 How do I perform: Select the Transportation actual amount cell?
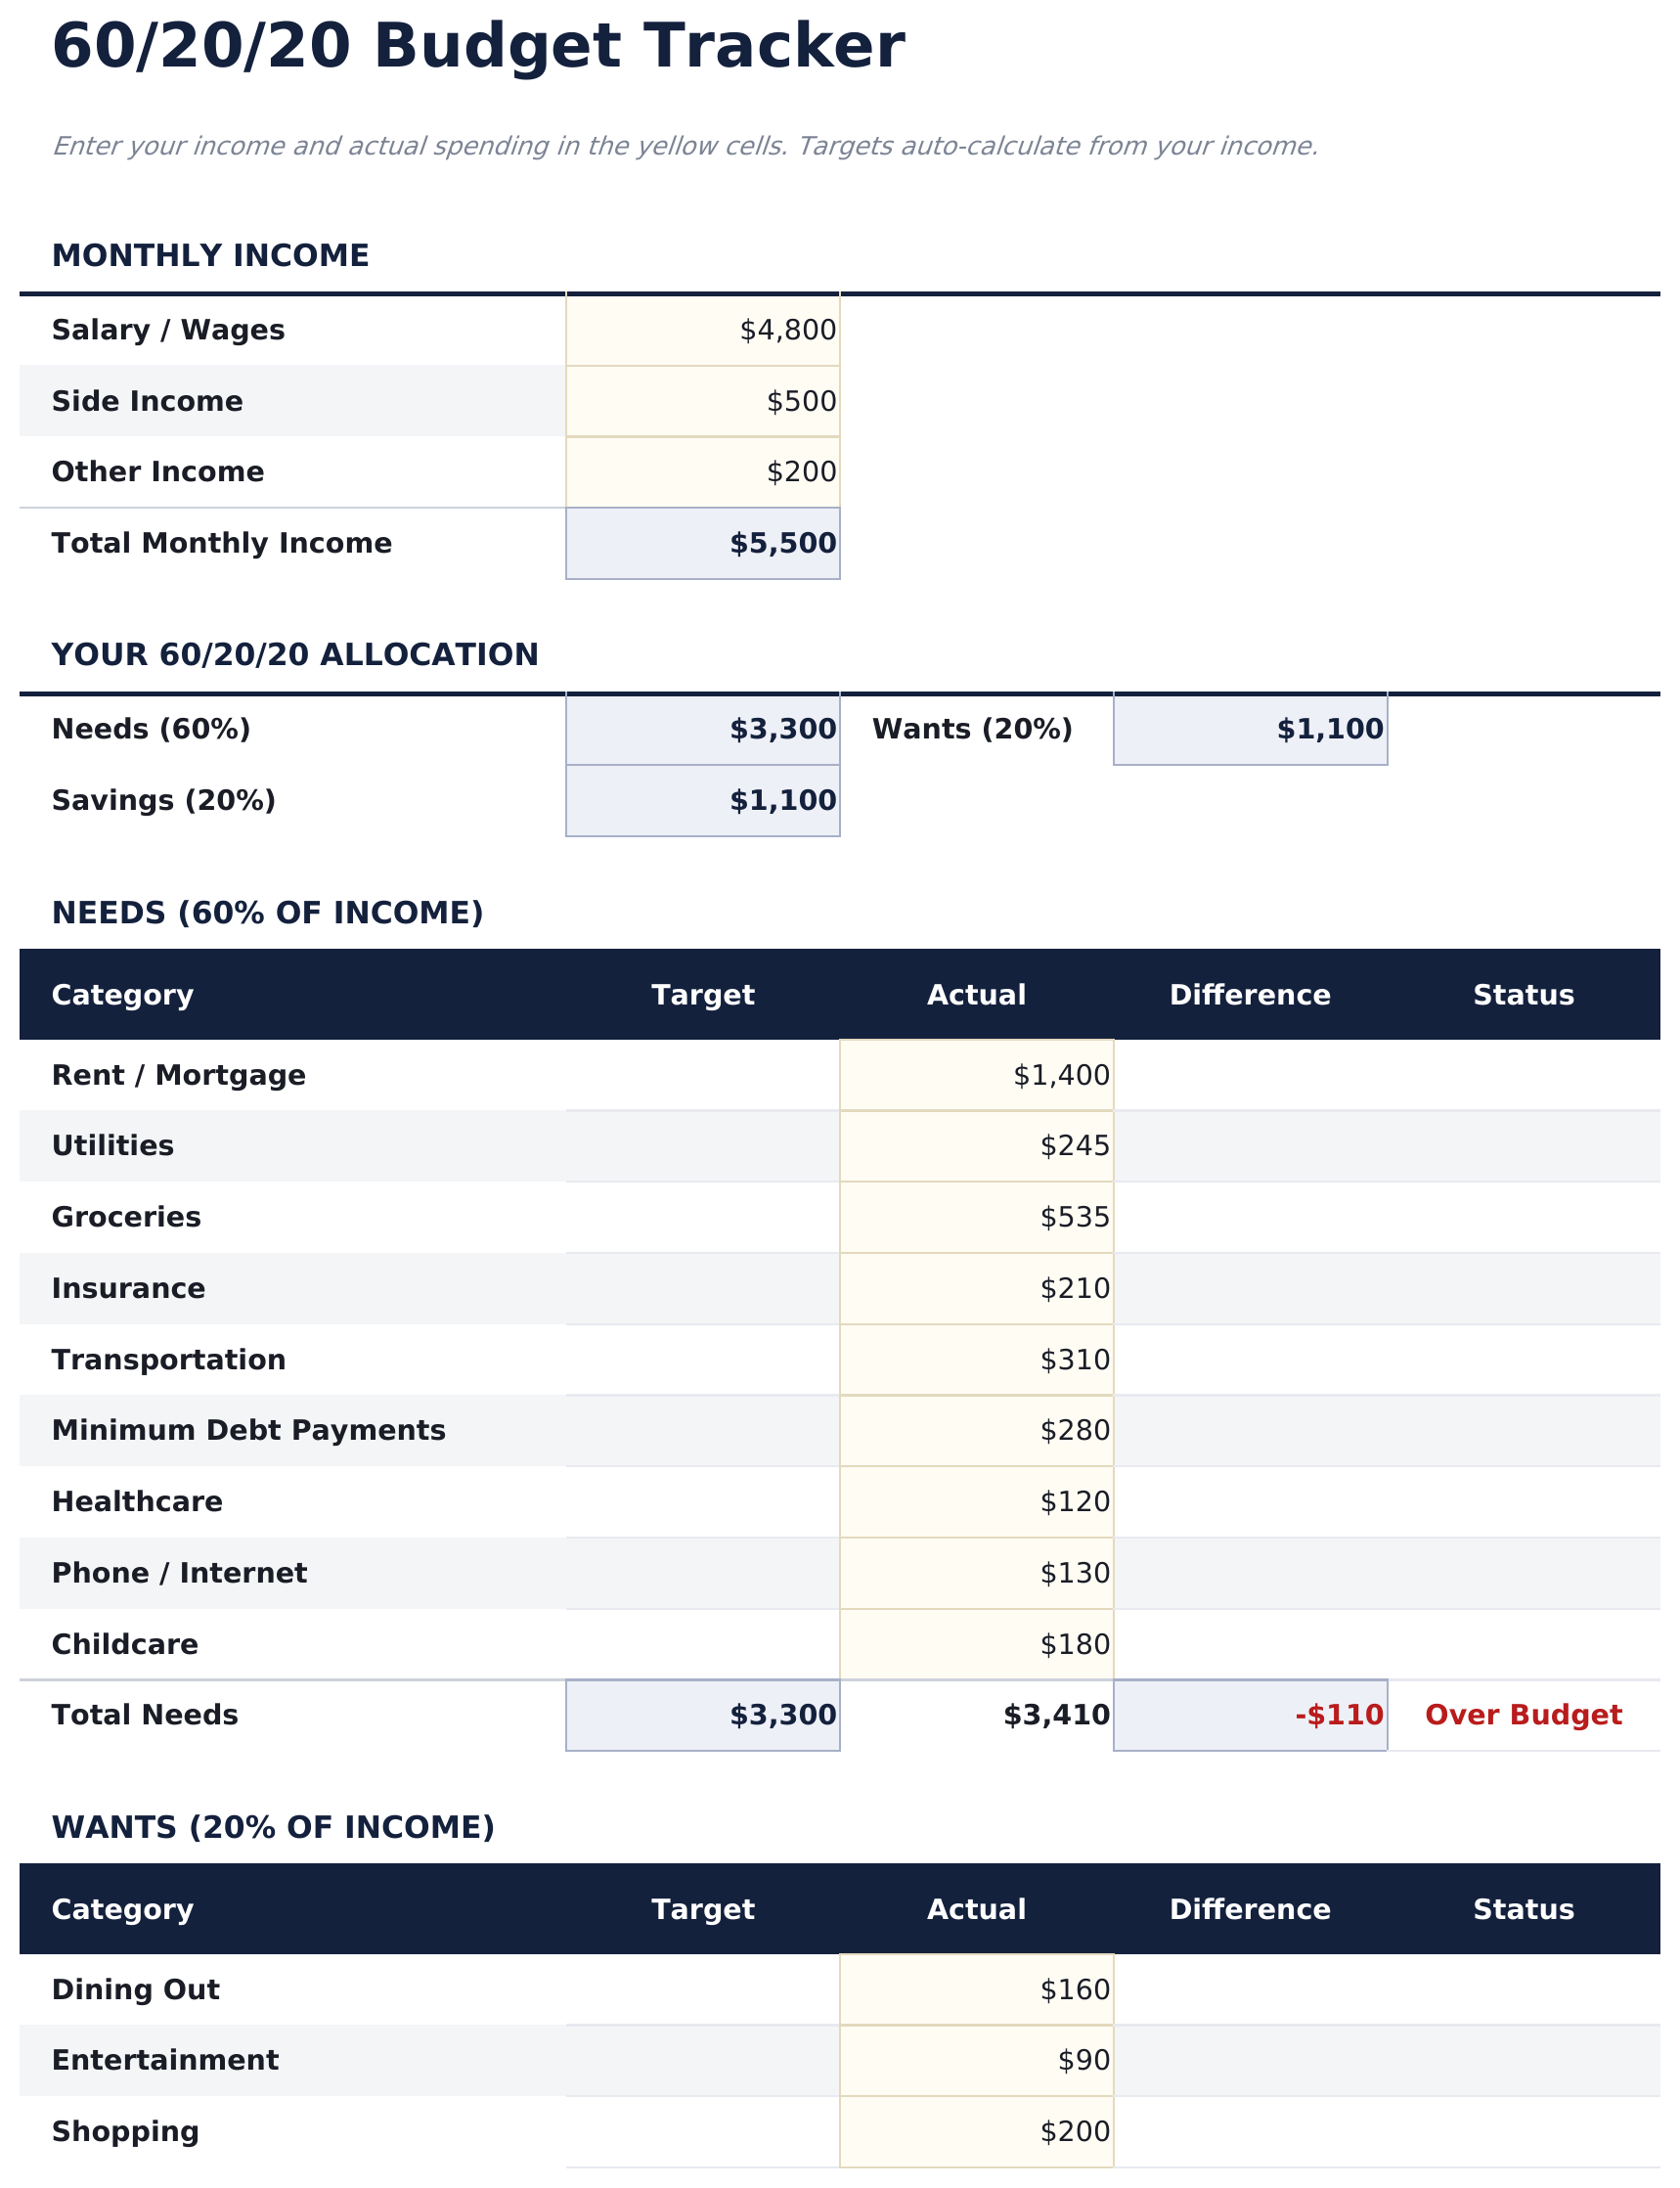tap(976, 1360)
